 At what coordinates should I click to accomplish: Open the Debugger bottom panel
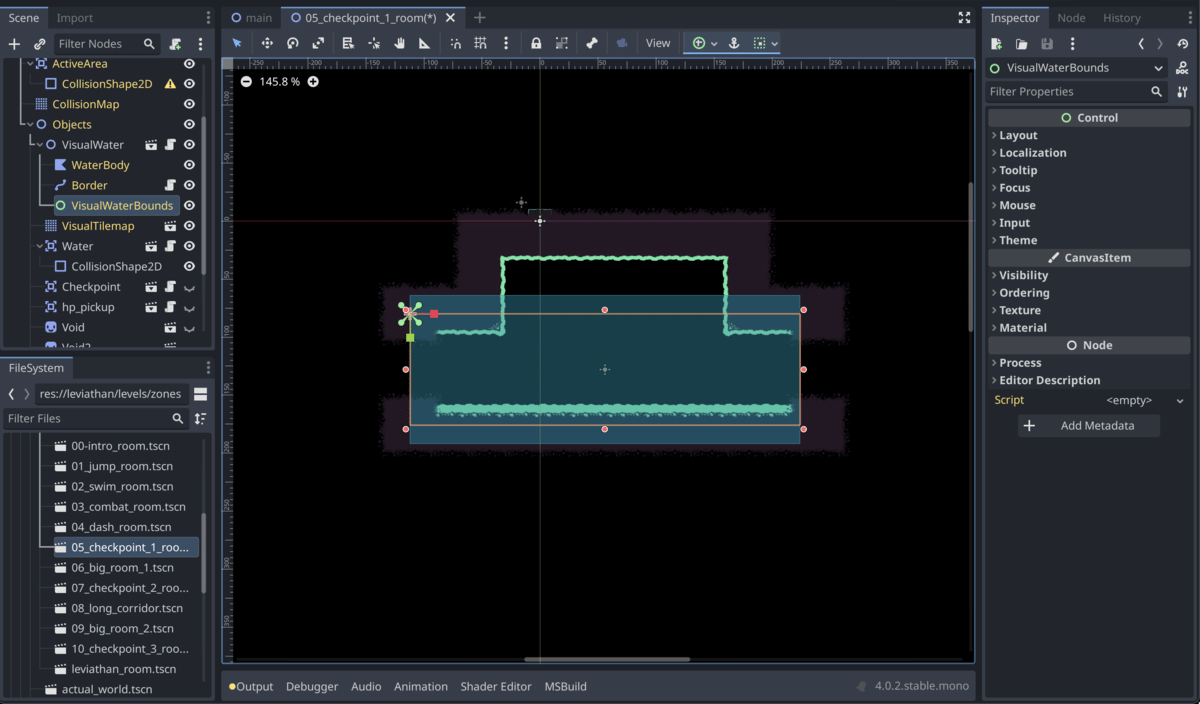[312, 686]
